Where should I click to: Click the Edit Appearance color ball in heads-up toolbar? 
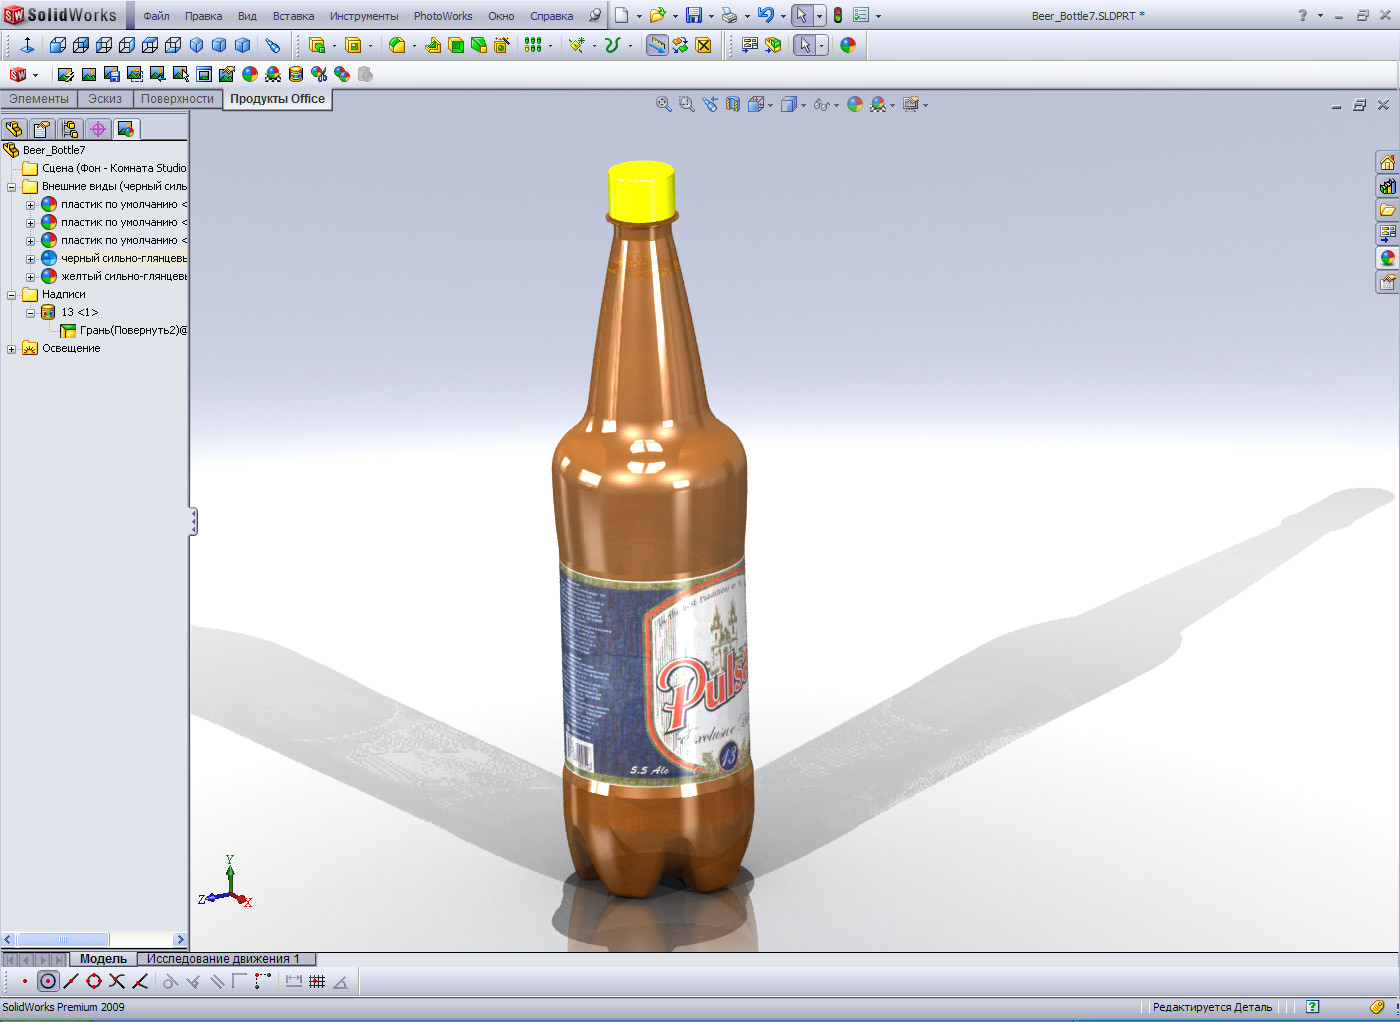pyautogui.click(x=855, y=104)
